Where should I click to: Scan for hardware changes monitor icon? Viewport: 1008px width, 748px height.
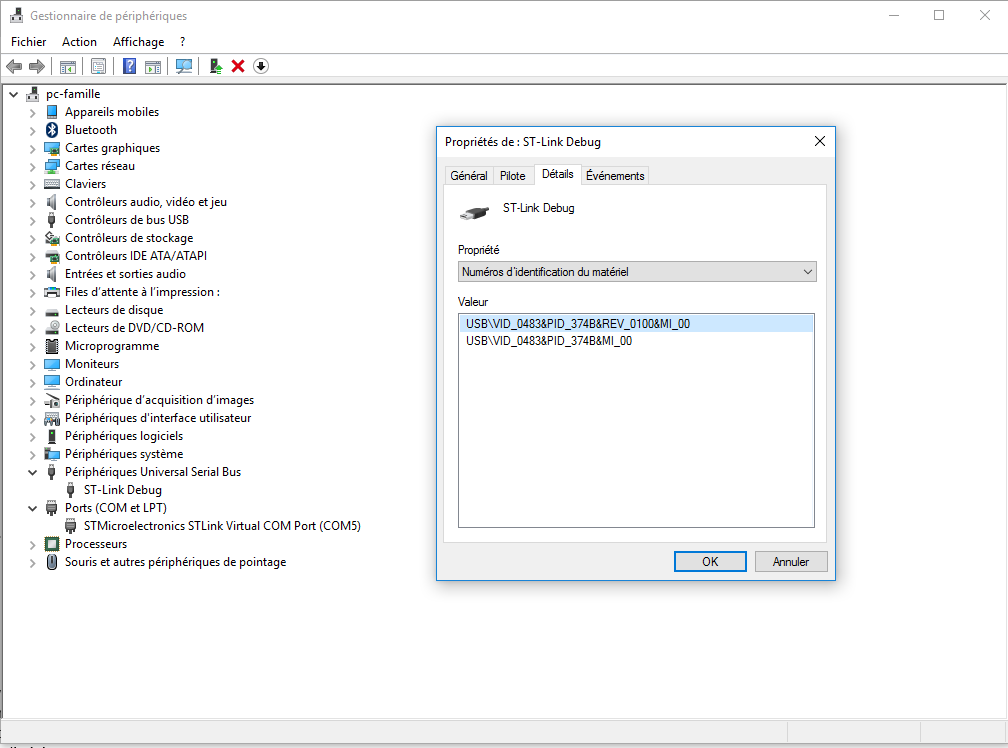(x=184, y=66)
